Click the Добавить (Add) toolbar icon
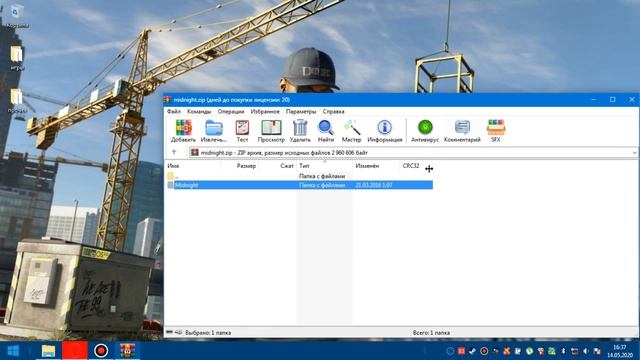The image size is (640, 360). click(x=183, y=131)
